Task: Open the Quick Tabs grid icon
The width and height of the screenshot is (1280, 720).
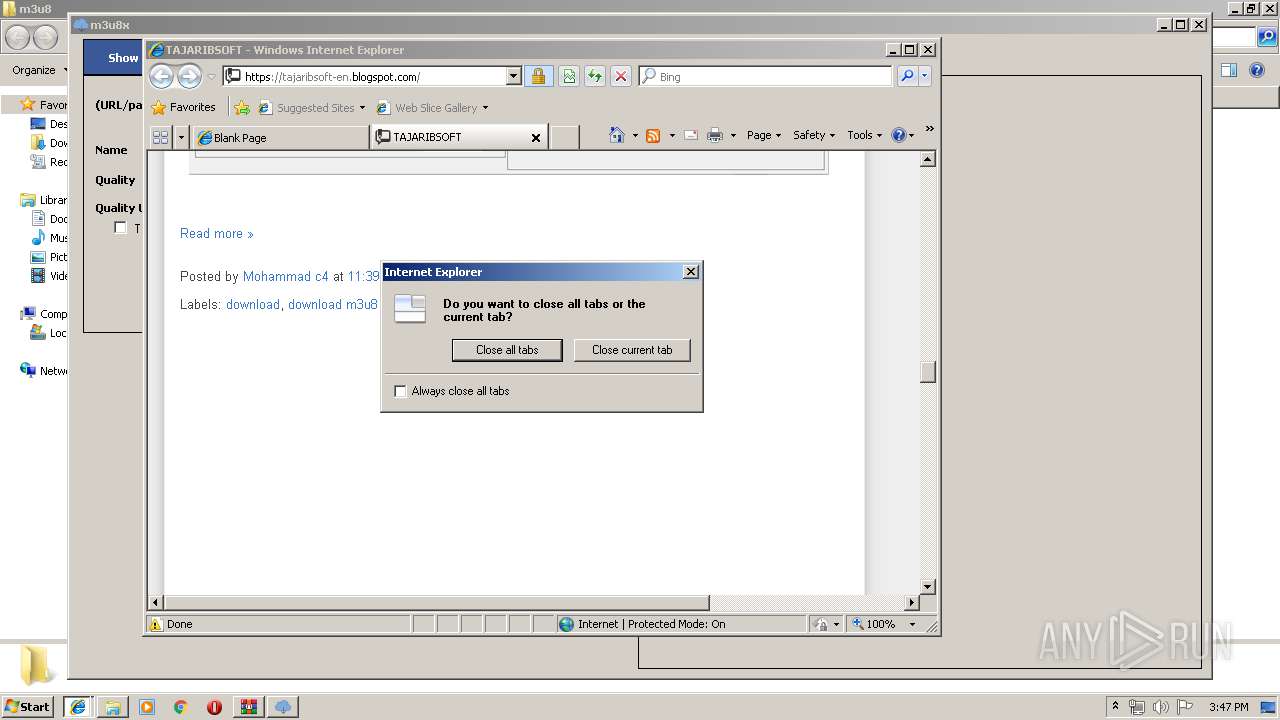Action: tap(160, 137)
